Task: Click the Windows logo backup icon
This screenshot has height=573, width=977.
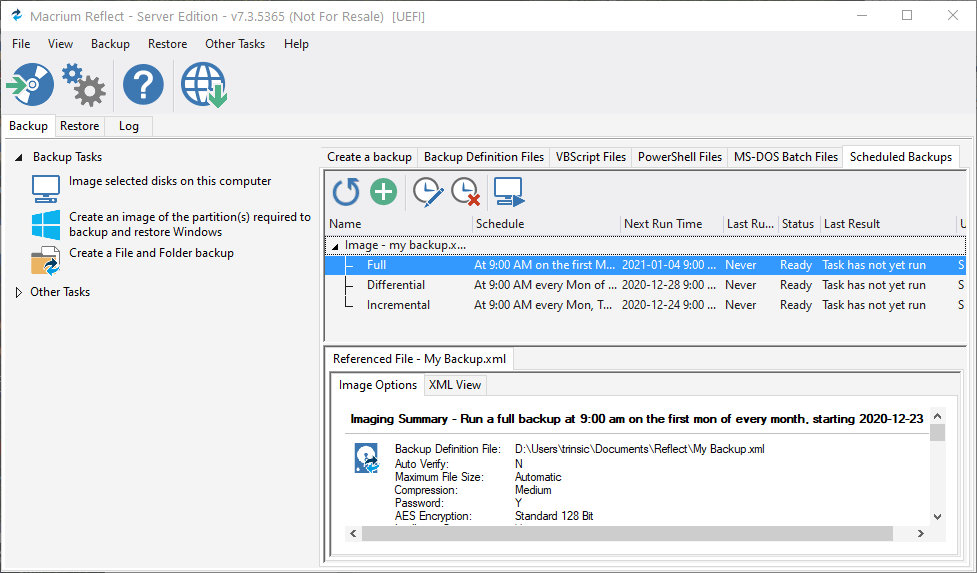Action: tap(46, 224)
